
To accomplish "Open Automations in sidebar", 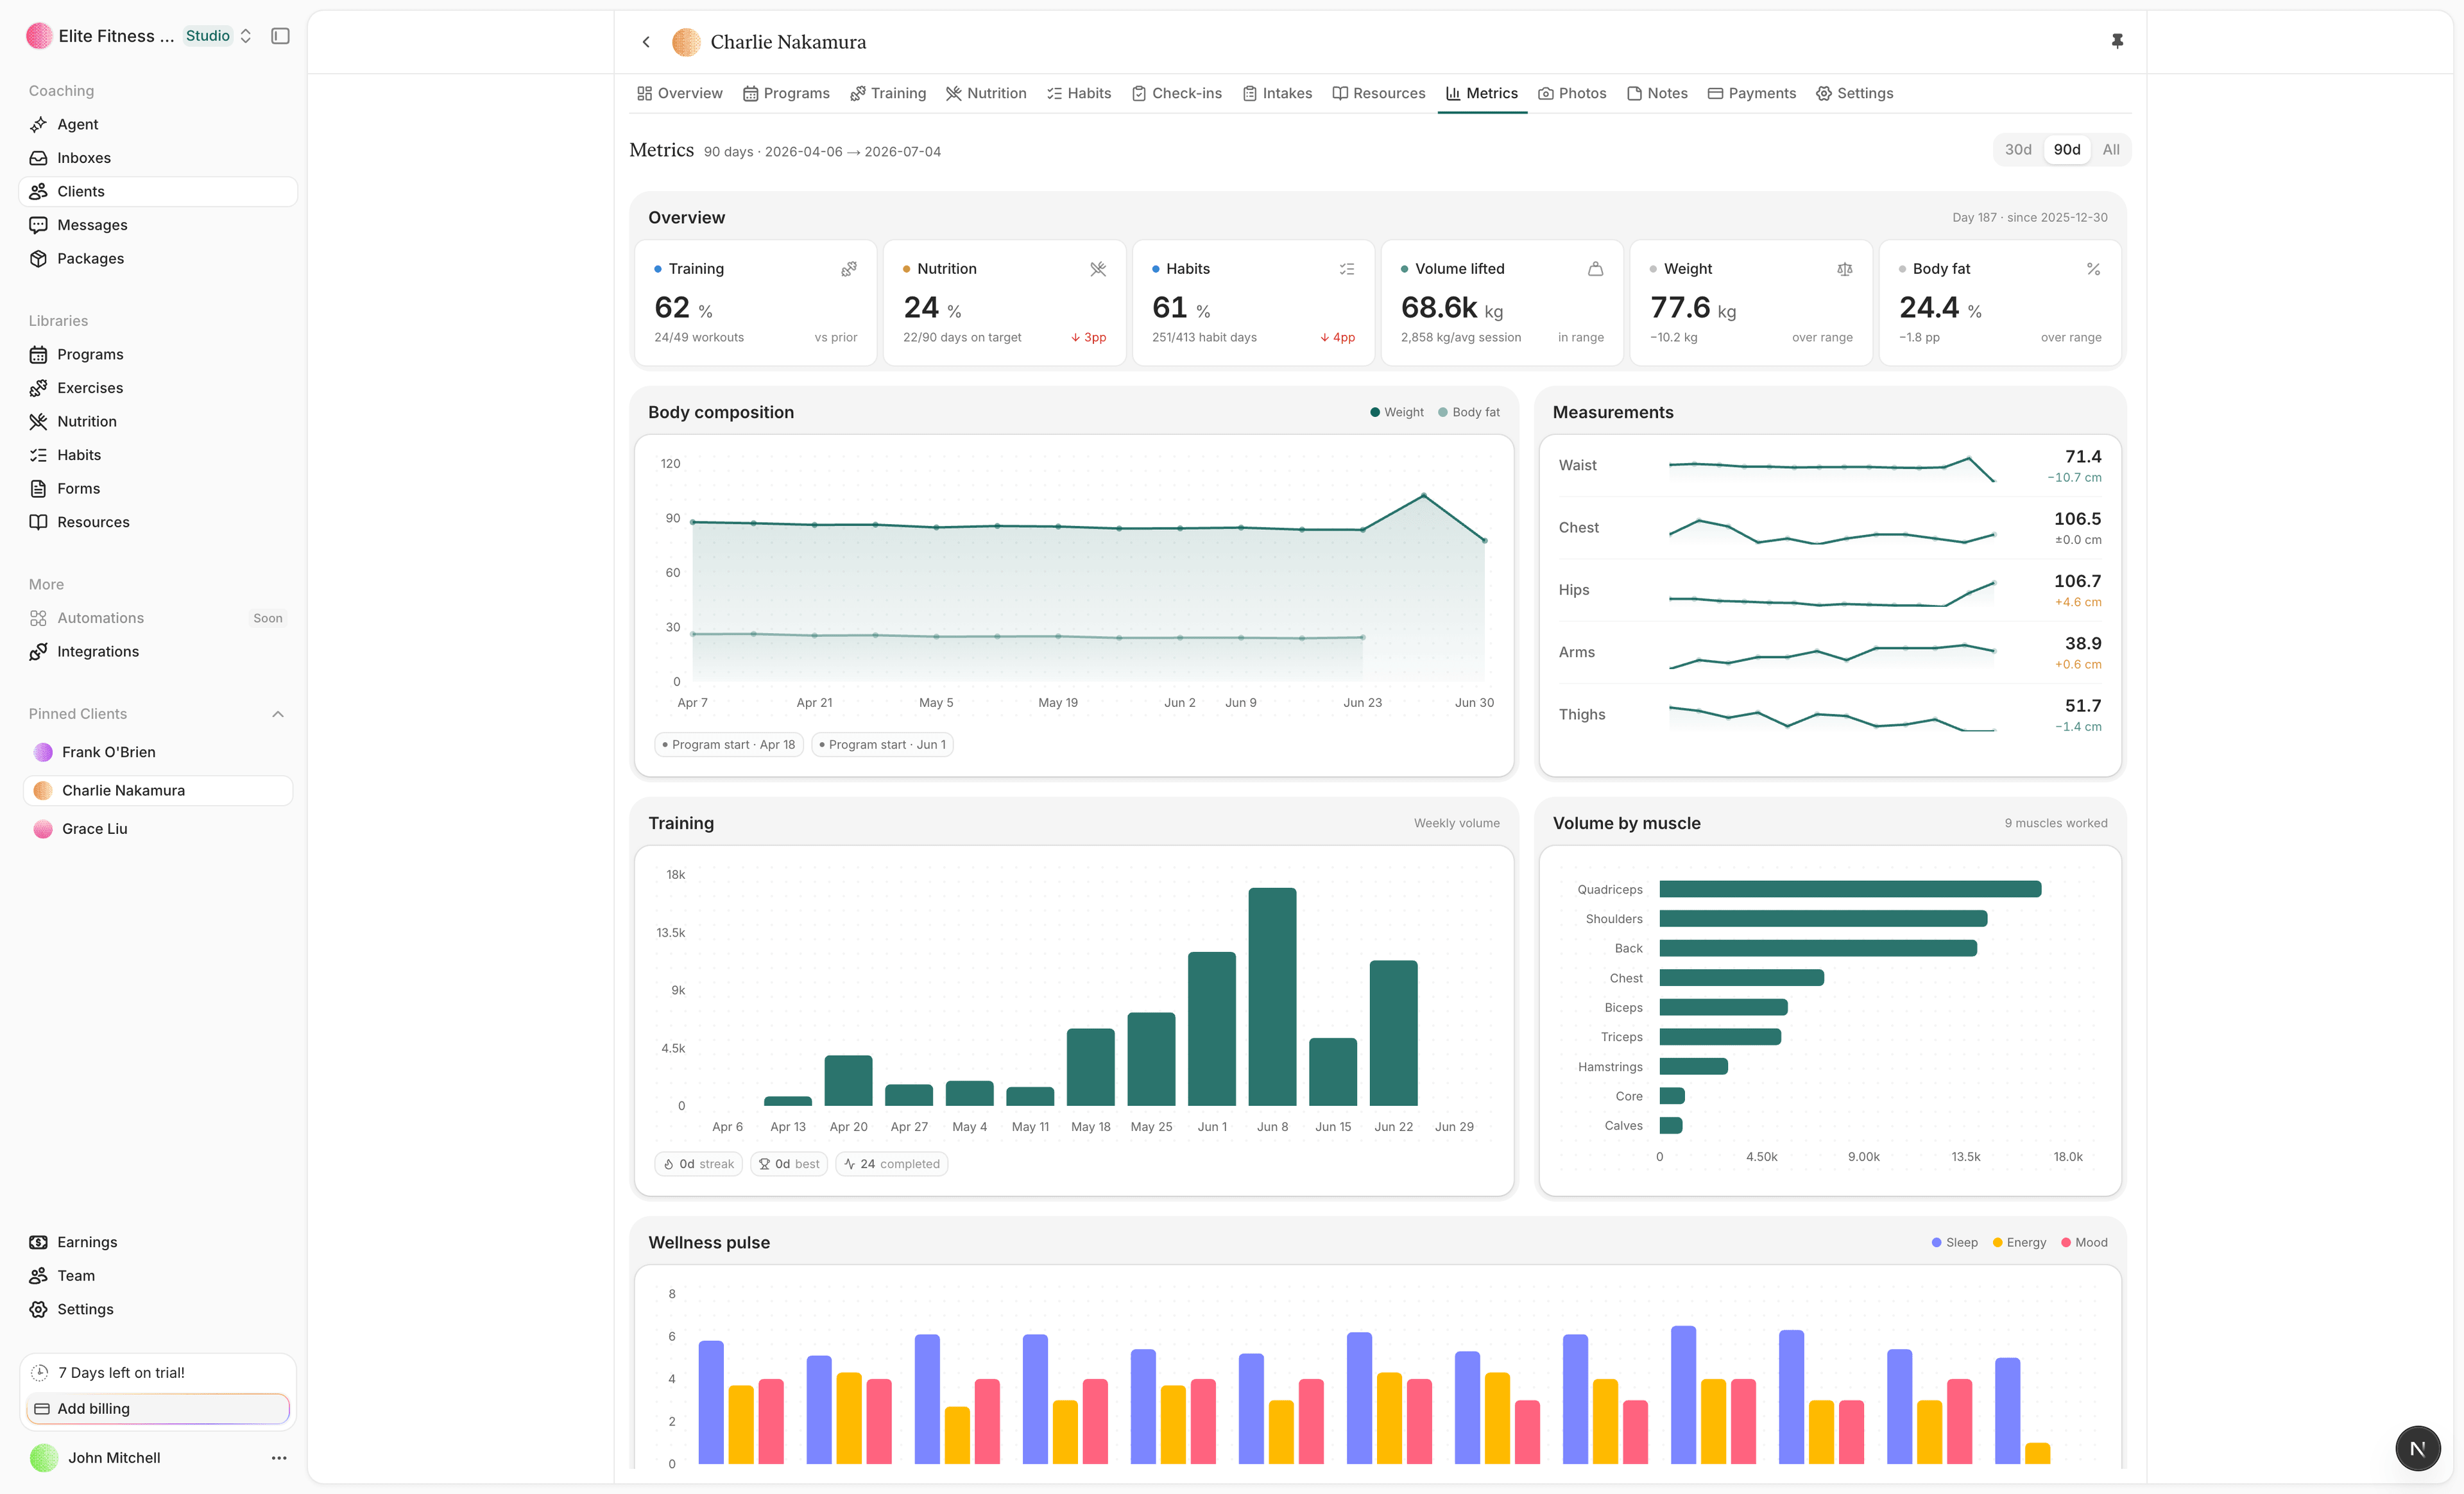I will click(x=158, y=618).
